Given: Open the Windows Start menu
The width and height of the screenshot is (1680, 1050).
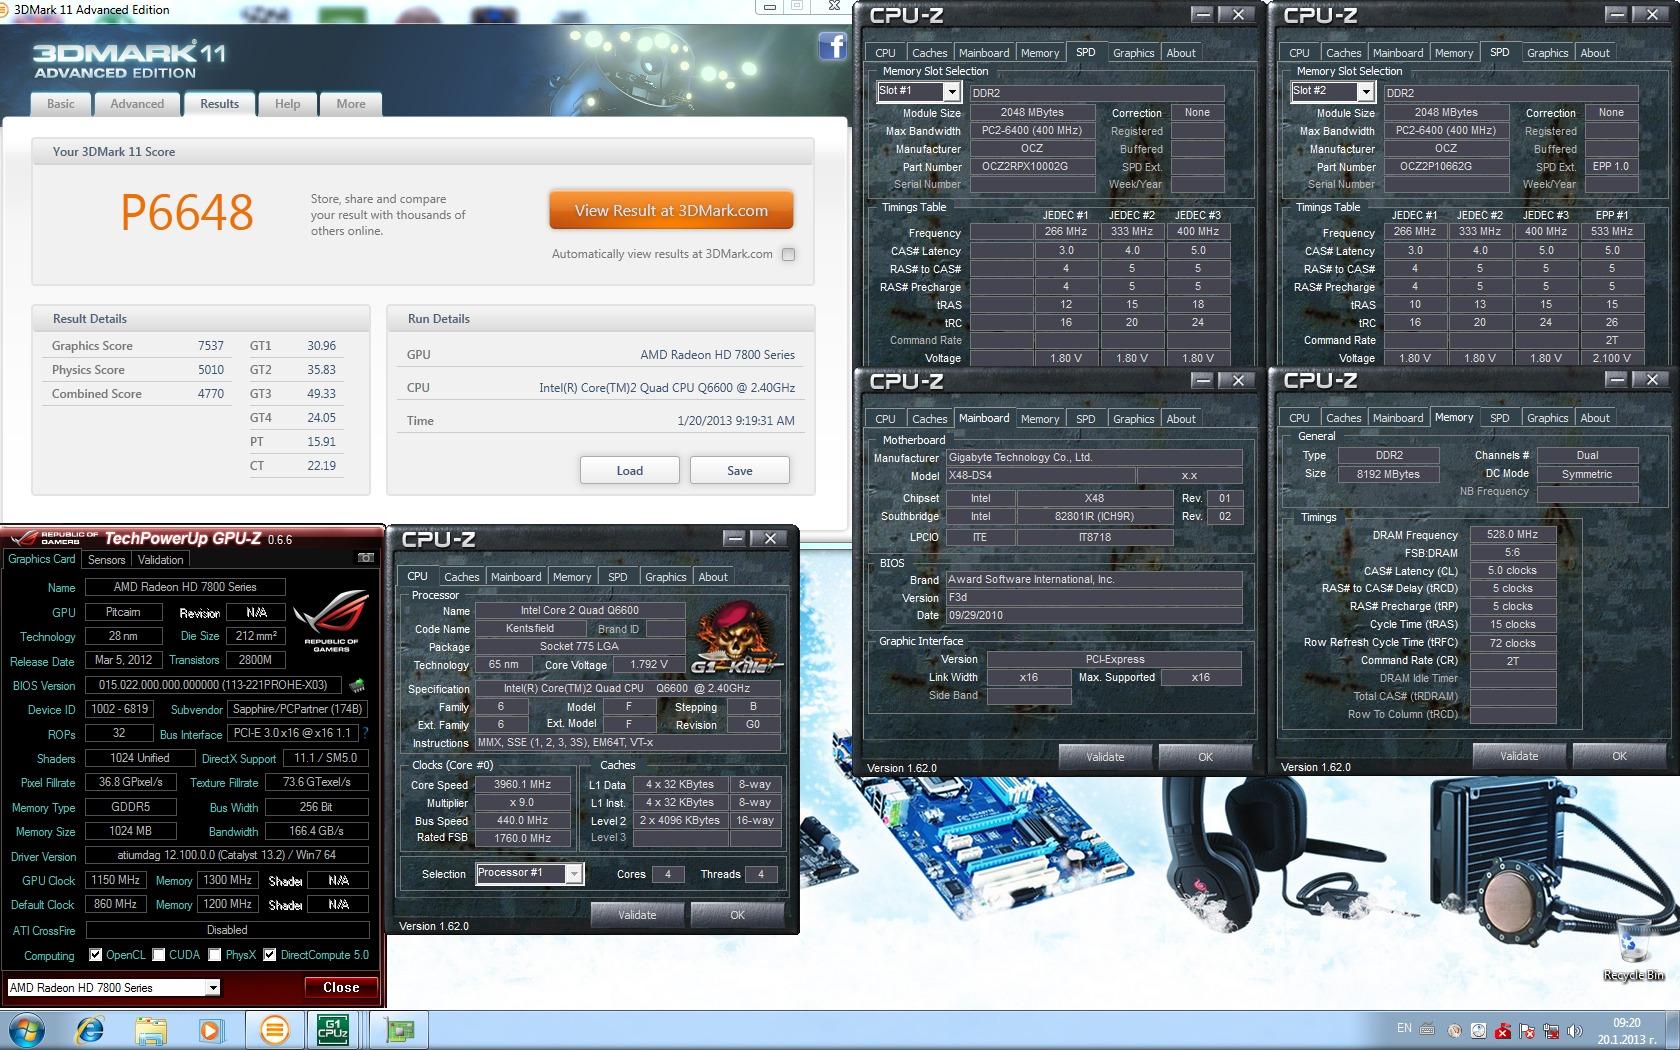Looking at the screenshot, I should 26,1030.
